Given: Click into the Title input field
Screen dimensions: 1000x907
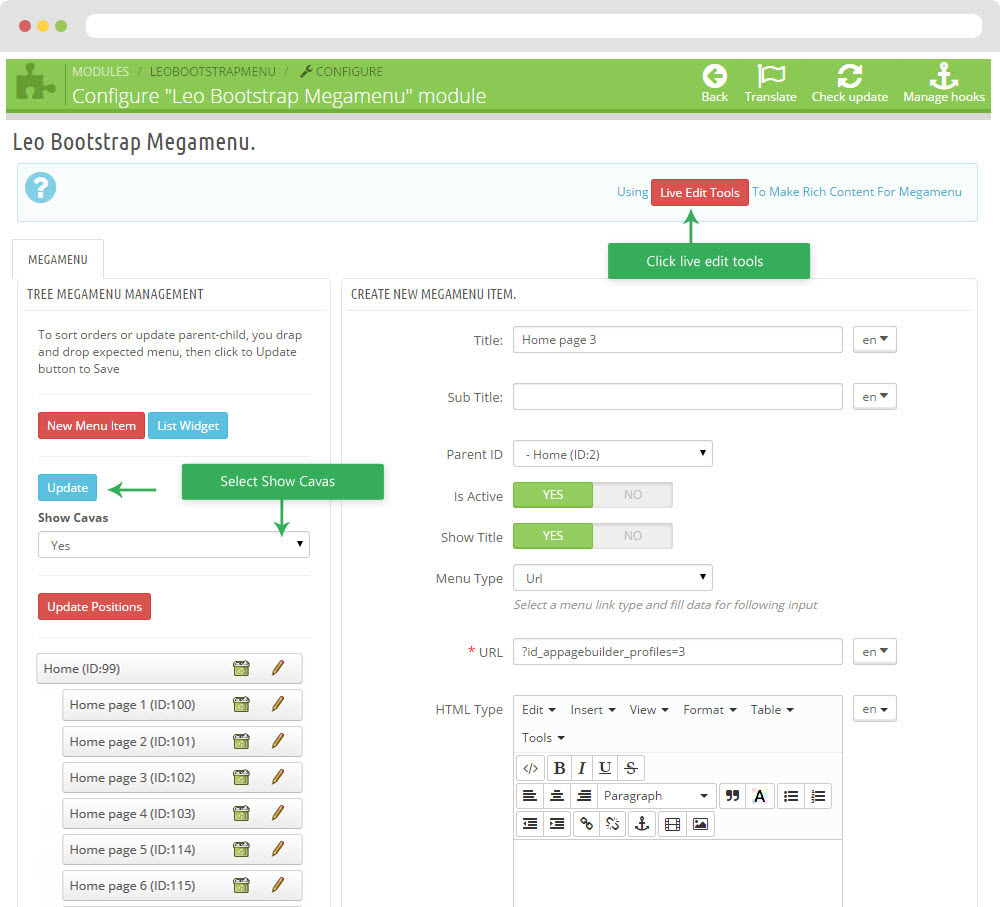Looking at the screenshot, I should [x=677, y=339].
